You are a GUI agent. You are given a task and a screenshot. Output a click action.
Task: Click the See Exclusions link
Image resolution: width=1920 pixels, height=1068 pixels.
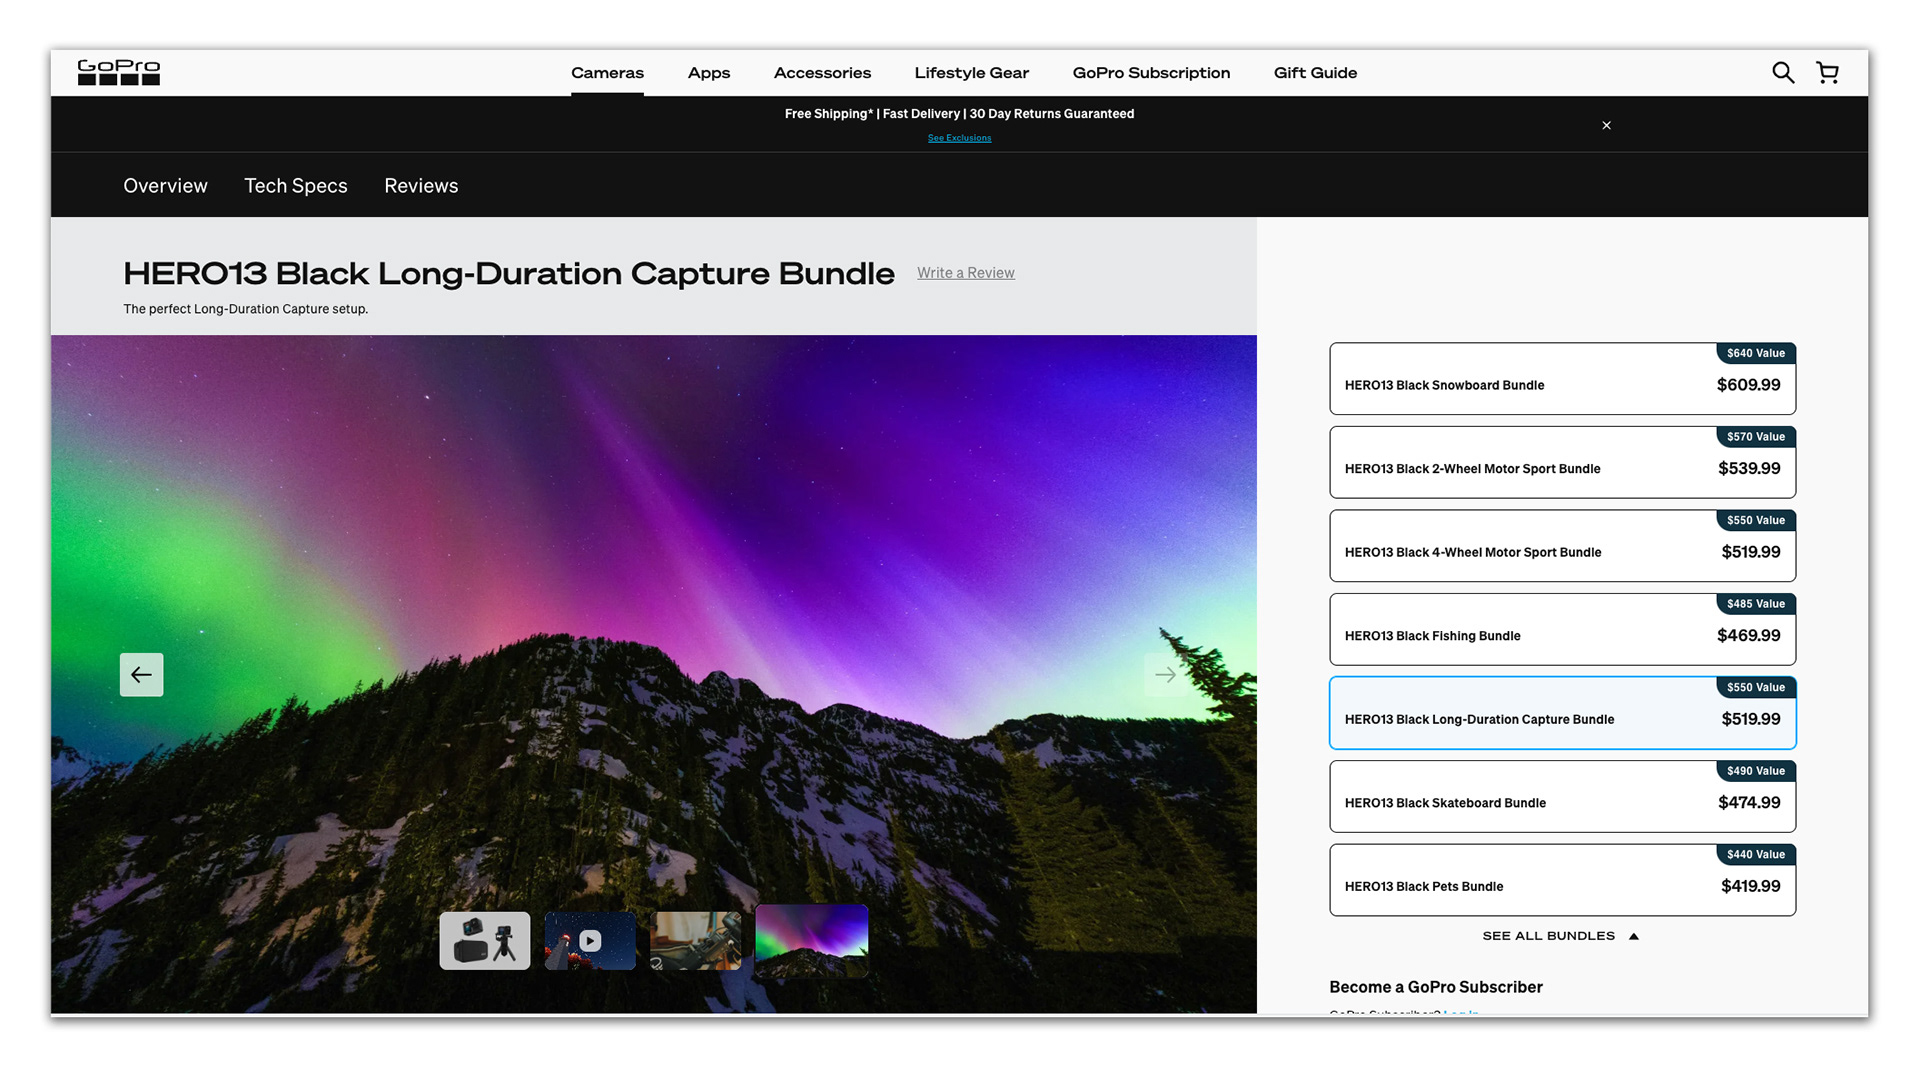[959, 138]
